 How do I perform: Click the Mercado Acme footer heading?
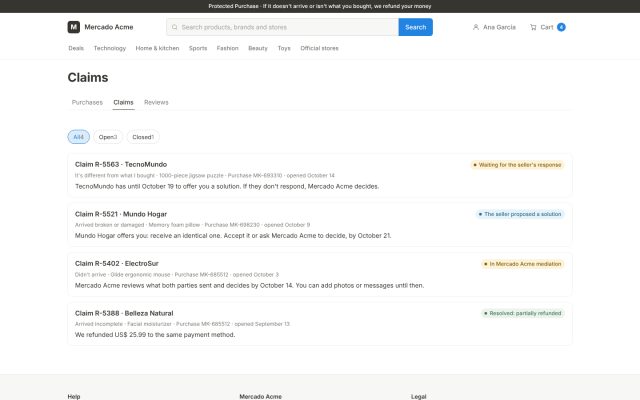tap(260, 396)
